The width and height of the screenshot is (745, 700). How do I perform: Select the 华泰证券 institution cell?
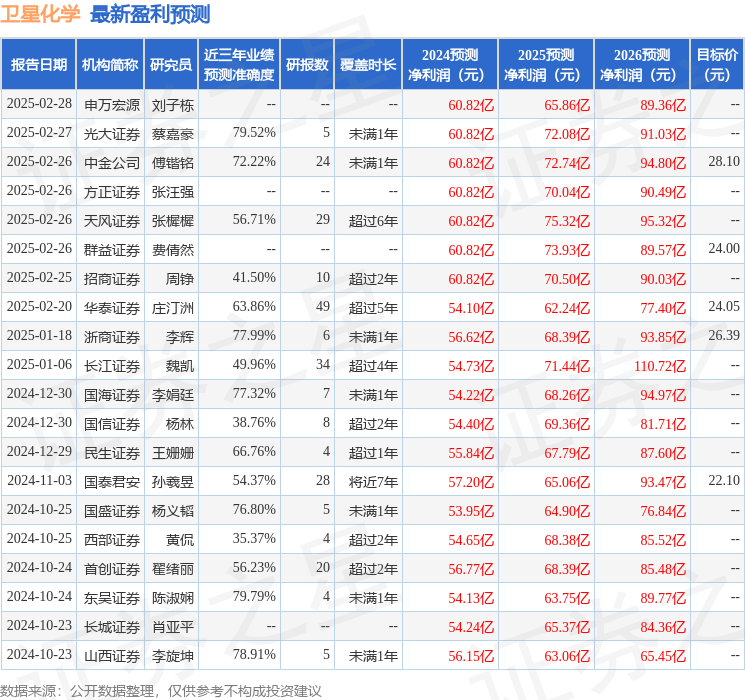coord(112,308)
